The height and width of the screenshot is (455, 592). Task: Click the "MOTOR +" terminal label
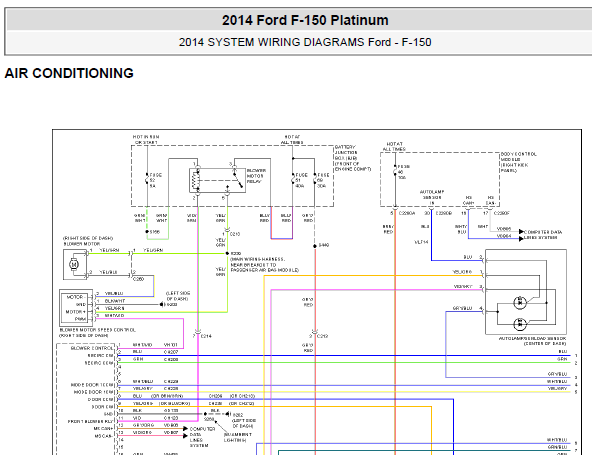(76, 312)
